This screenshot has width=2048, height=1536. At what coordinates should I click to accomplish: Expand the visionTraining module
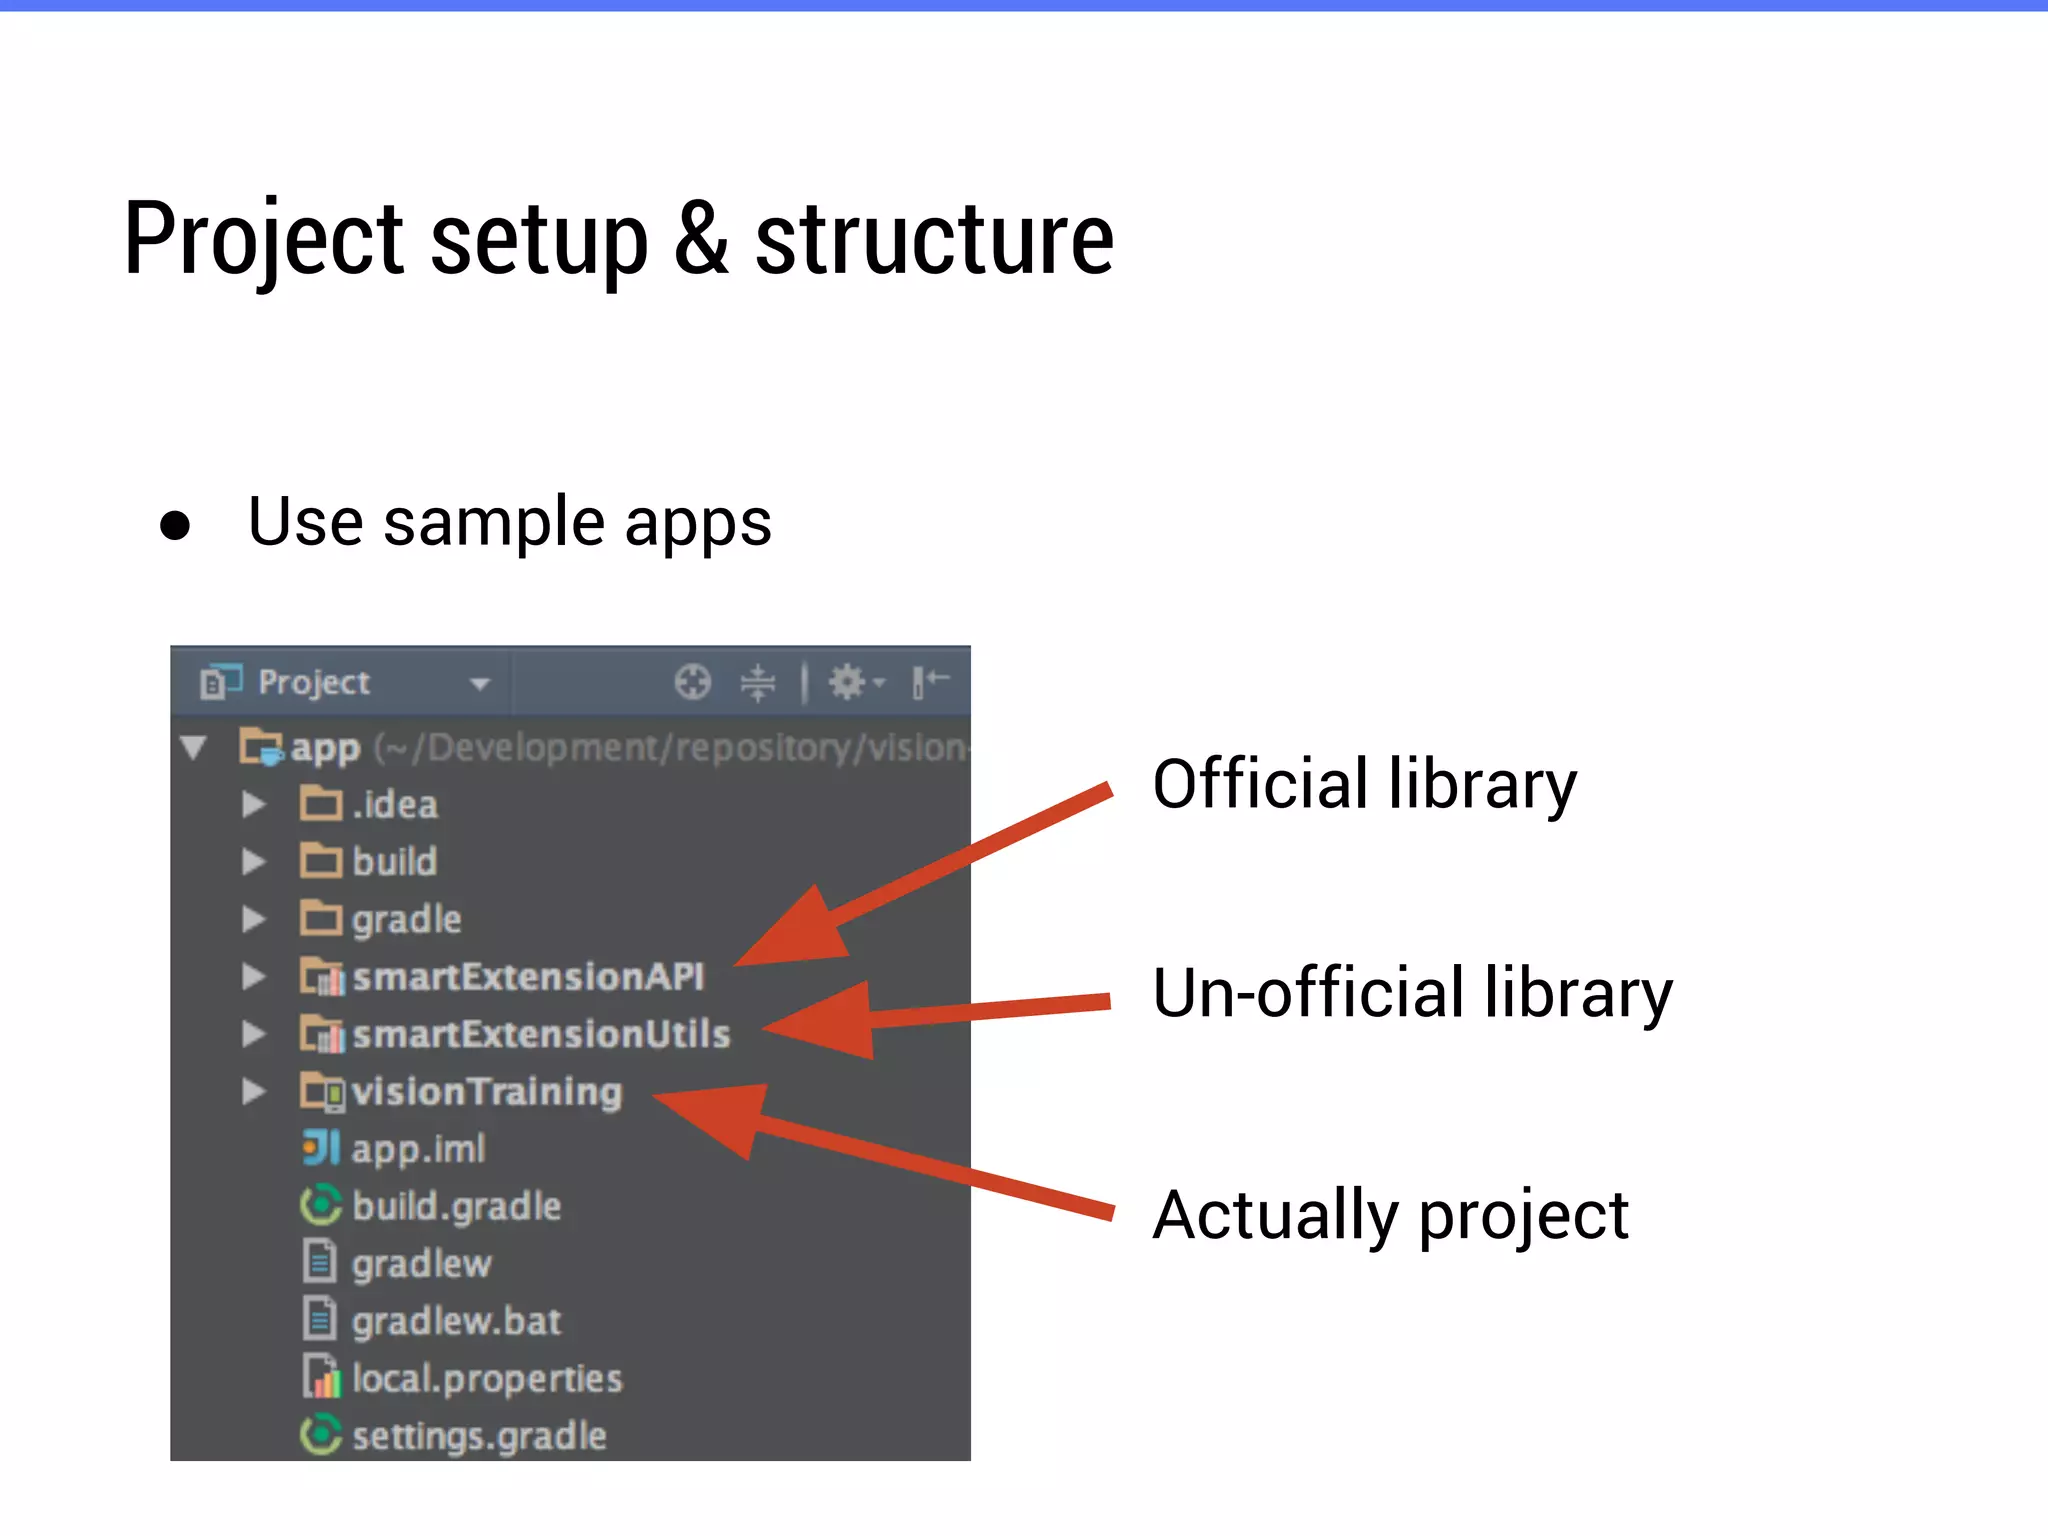[254, 1091]
